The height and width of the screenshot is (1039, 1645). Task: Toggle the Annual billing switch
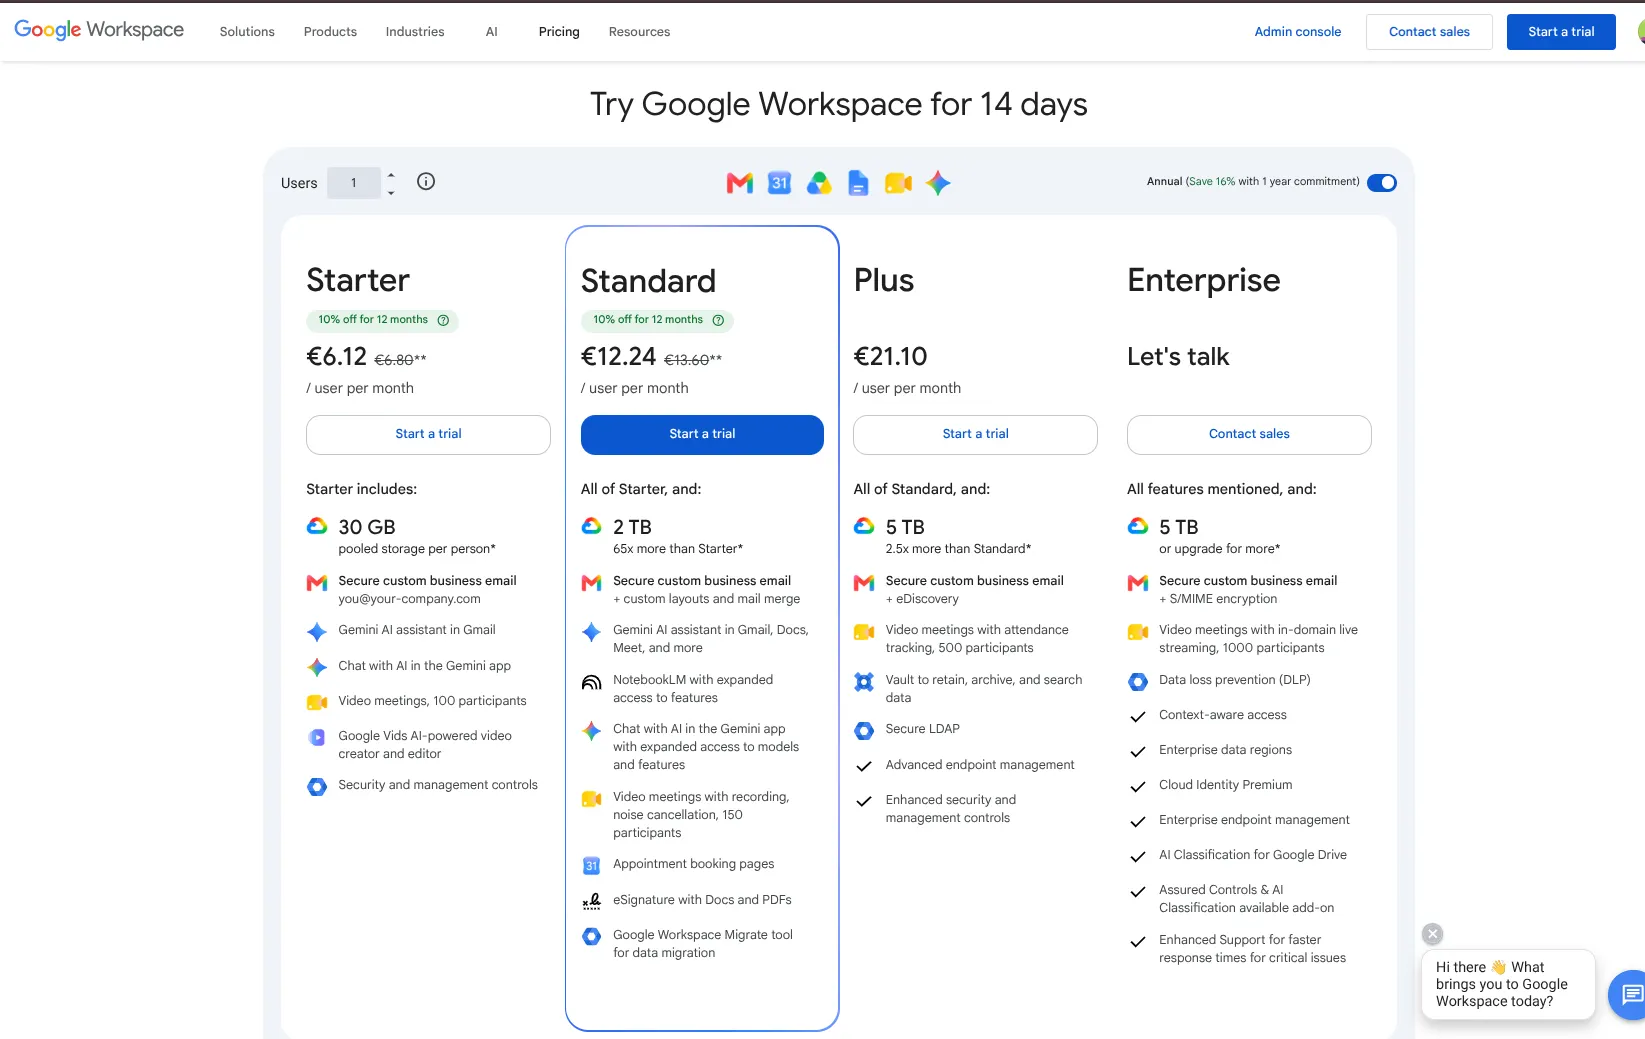[x=1382, y=182]
